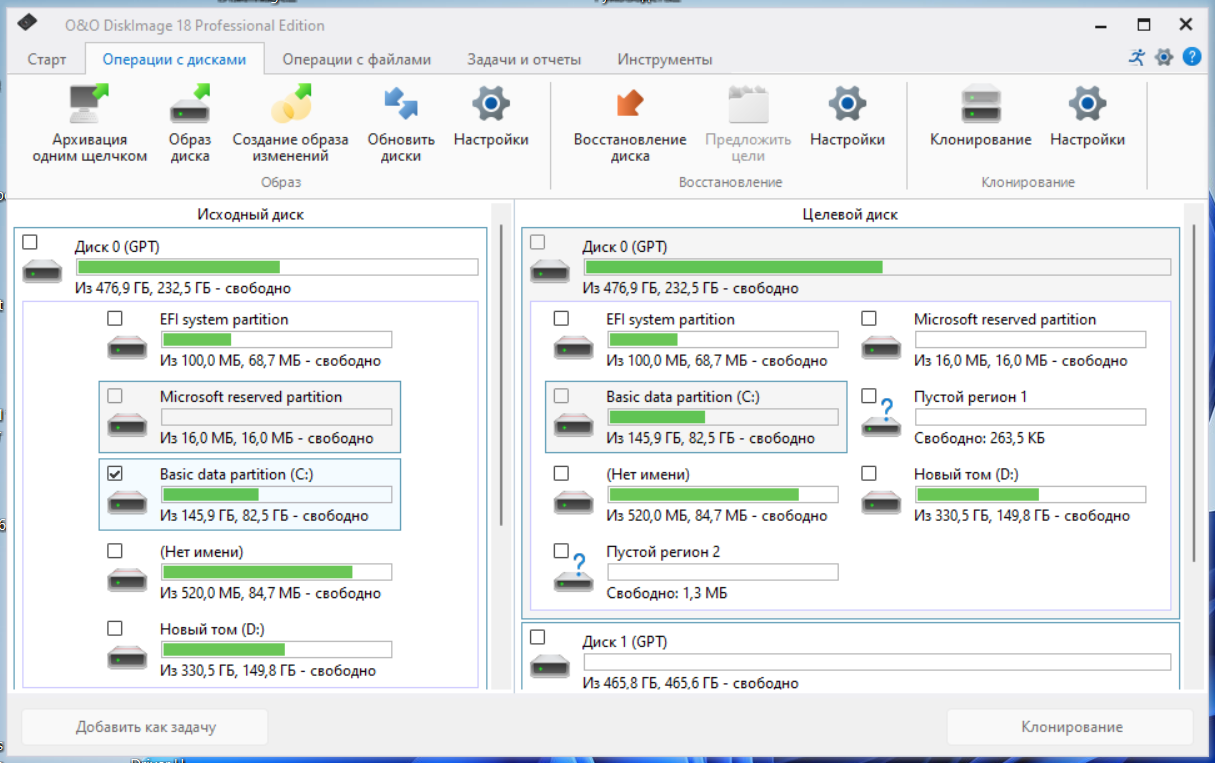Click target Microsoft reserved partition drive icon
This screenshot has width=1215, height=763.
pos(882,348)
